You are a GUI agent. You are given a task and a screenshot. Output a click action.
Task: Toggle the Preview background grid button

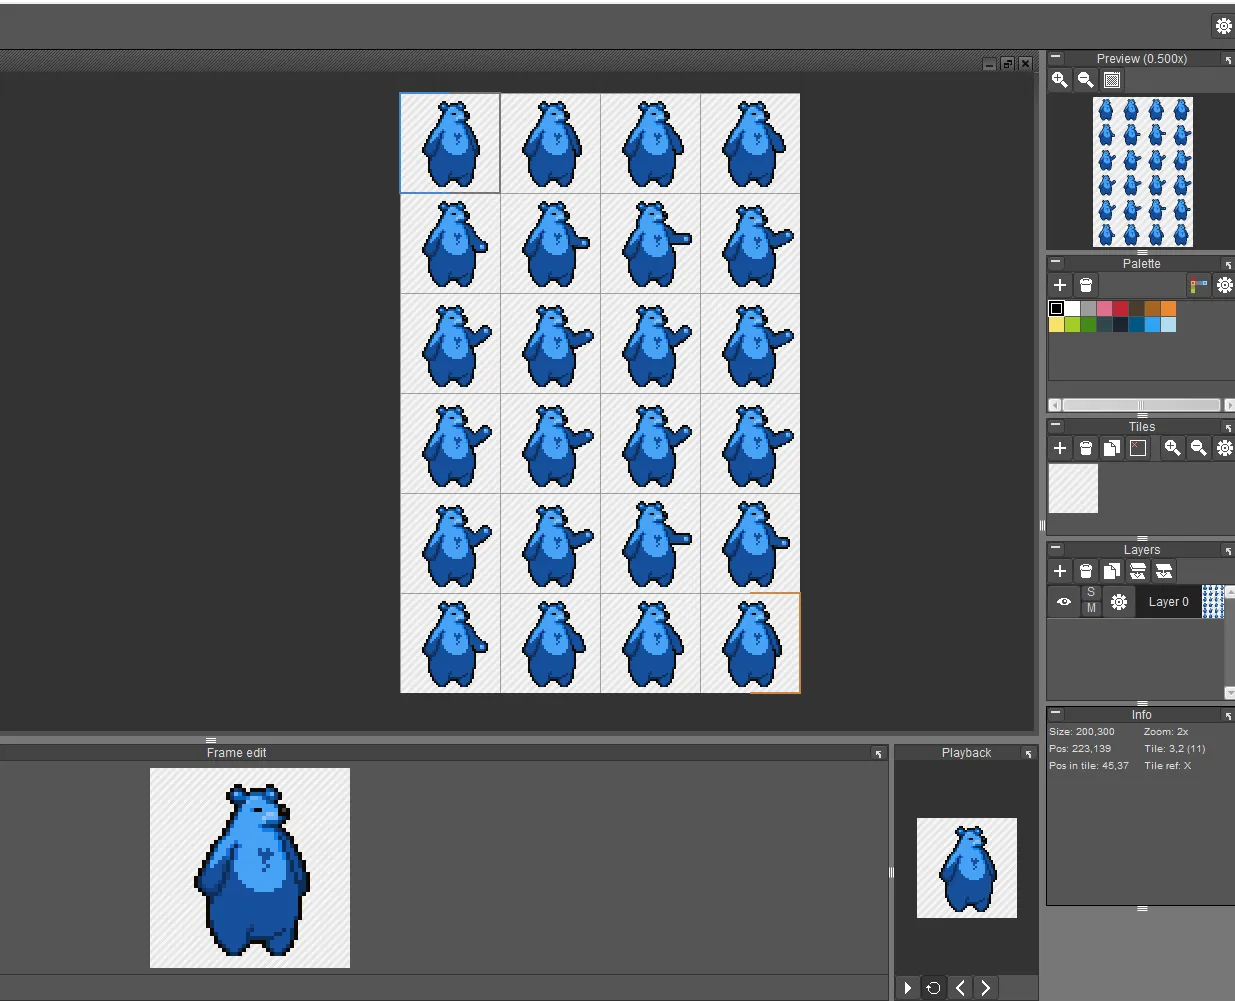point(1112,80)
